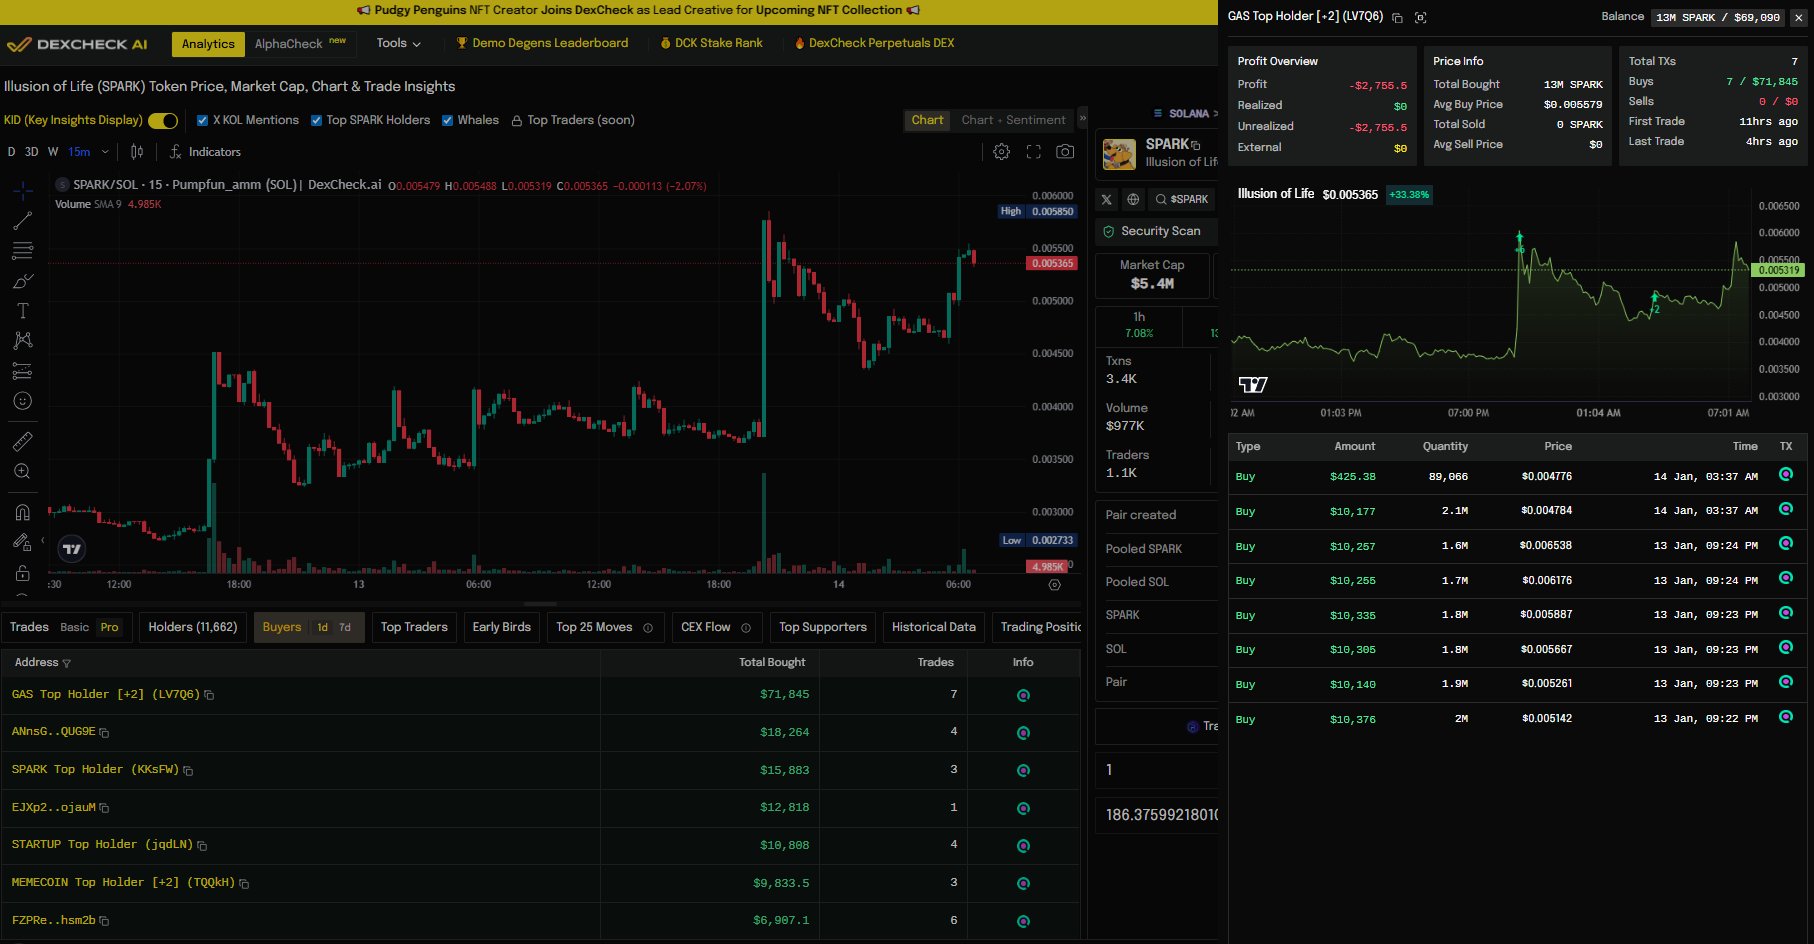The width and height of the screenshot is (1814, 944).
Task: Enter fullscreen chart mode
Action: [x=1033, y=152]
